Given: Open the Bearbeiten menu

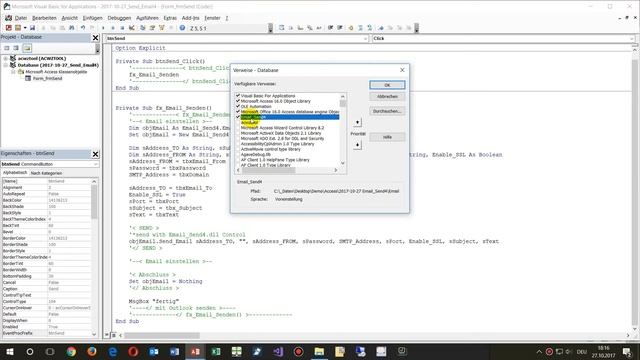Looking at the screenshot, I should 44,18.
